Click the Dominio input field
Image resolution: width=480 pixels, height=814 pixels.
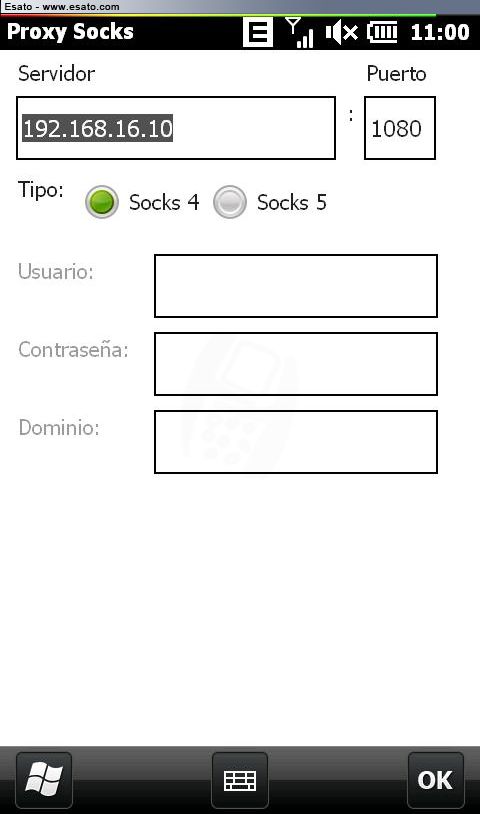click(x=296, y=442)
